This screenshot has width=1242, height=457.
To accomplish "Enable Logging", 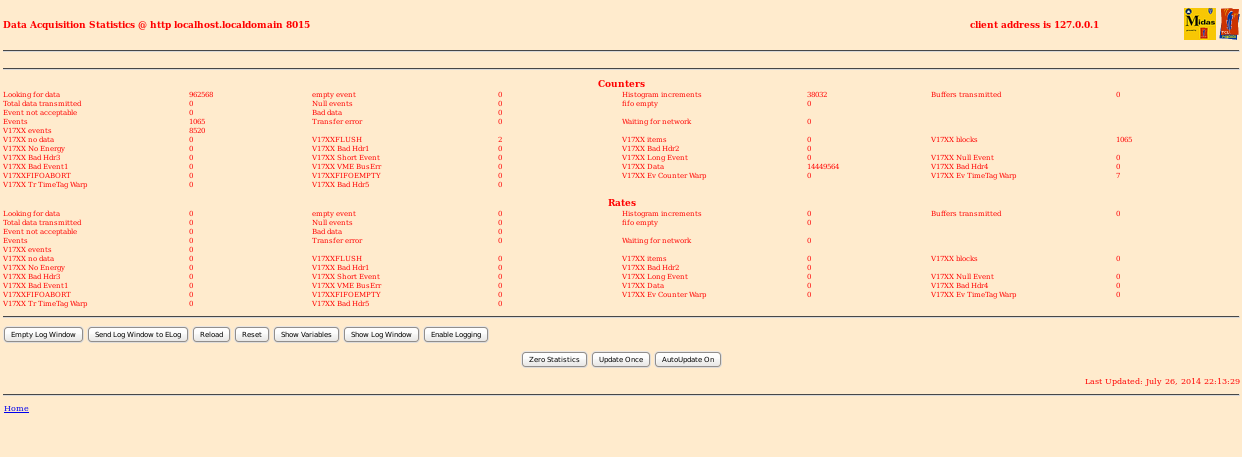I will point(456,334).
